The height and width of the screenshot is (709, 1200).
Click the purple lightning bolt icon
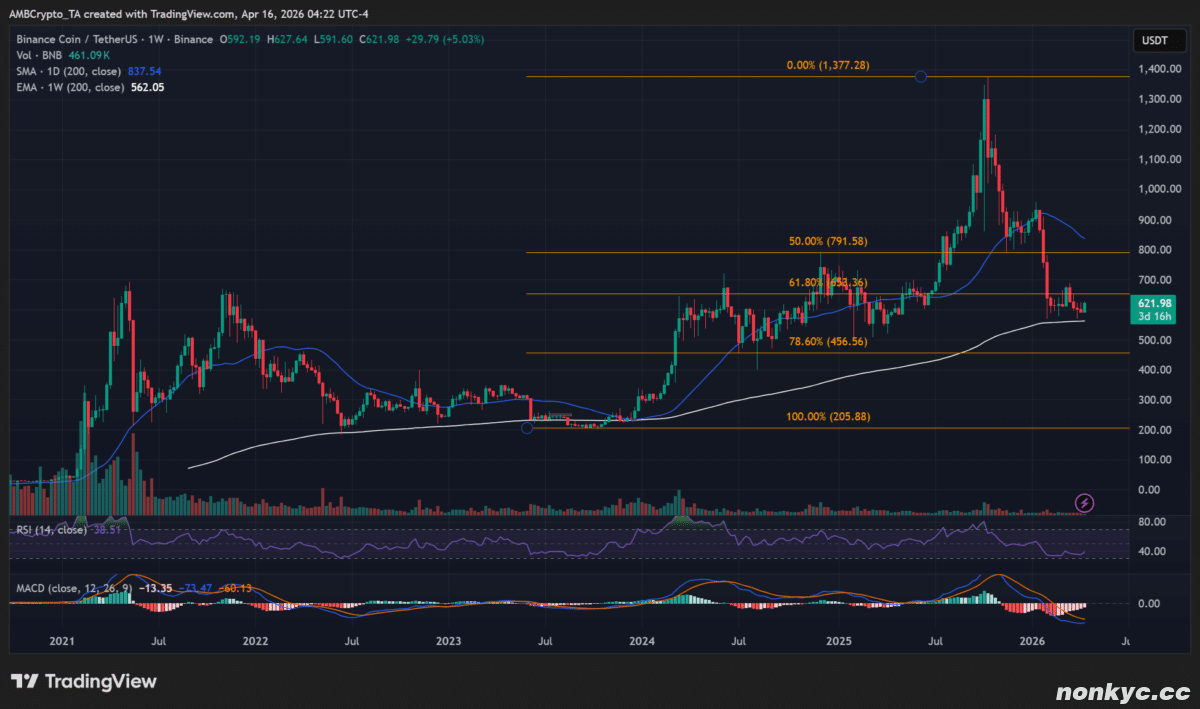1084,502
